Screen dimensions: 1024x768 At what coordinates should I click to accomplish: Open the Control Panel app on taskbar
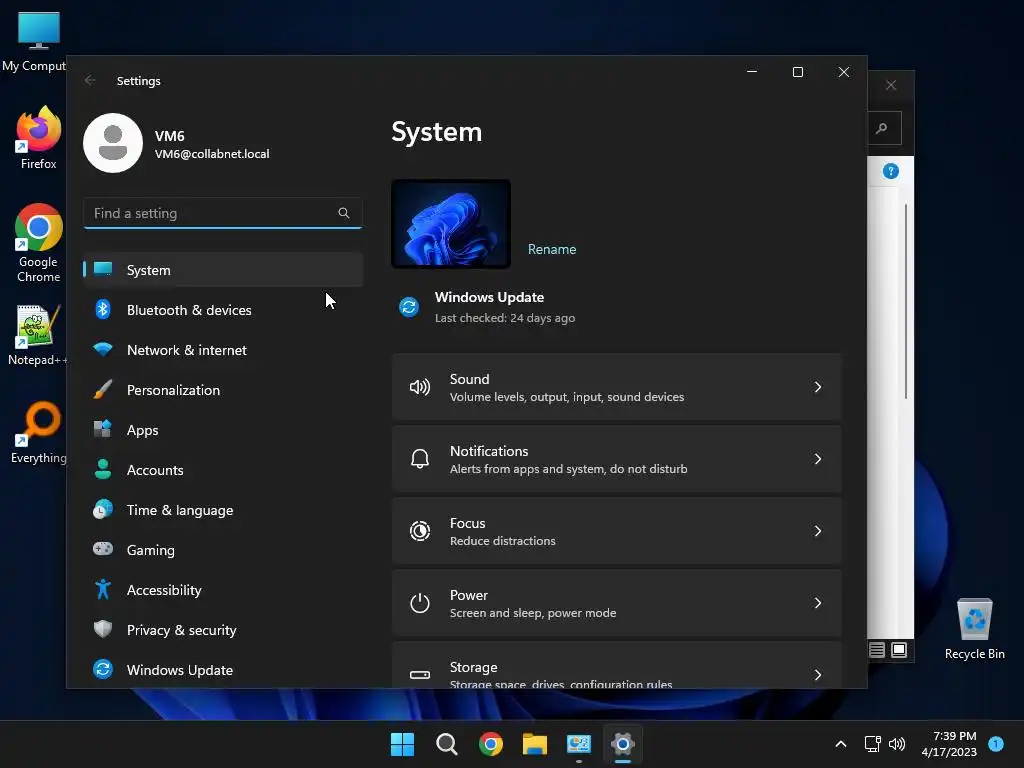[x=579, y=744]
